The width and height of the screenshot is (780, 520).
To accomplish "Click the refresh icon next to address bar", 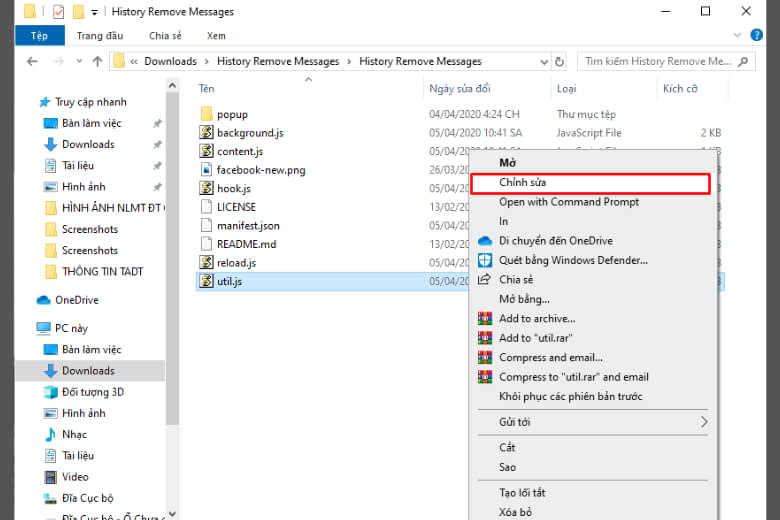I will click(558, 61).
